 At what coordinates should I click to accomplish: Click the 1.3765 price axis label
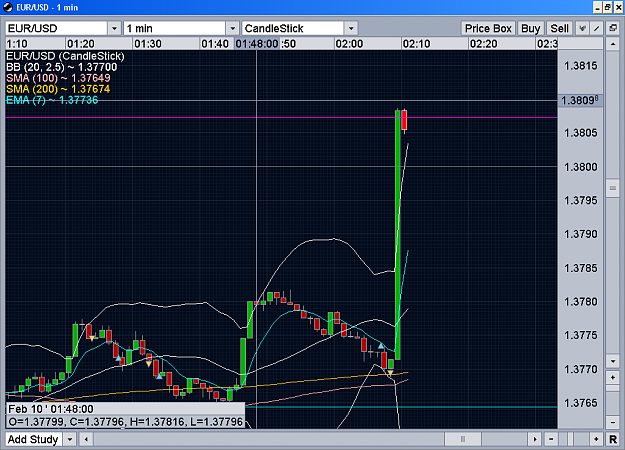(x=581, y=403)
